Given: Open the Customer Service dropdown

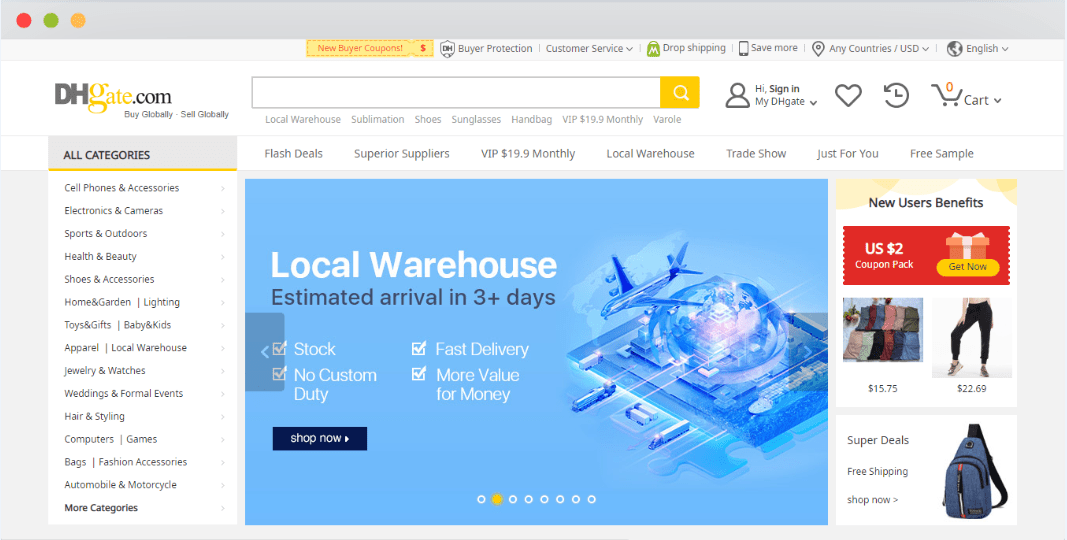Looking at the screenshot, I should 589,48.
